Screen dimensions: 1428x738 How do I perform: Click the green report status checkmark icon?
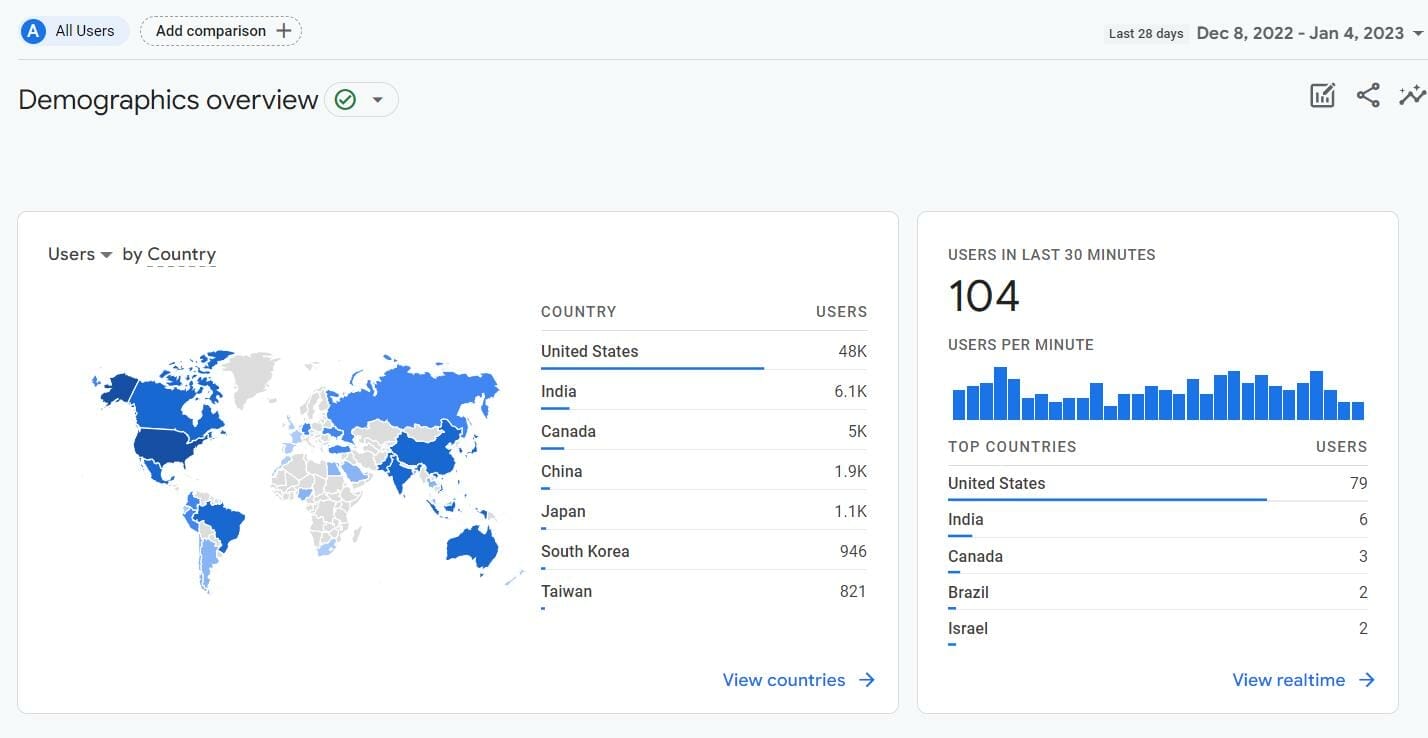point(345,100)
